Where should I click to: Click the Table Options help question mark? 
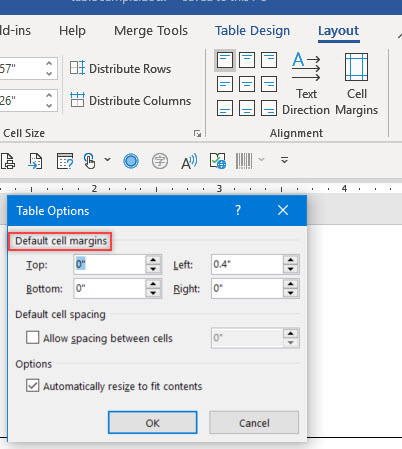pyautogui.click(x=238, y=210)
